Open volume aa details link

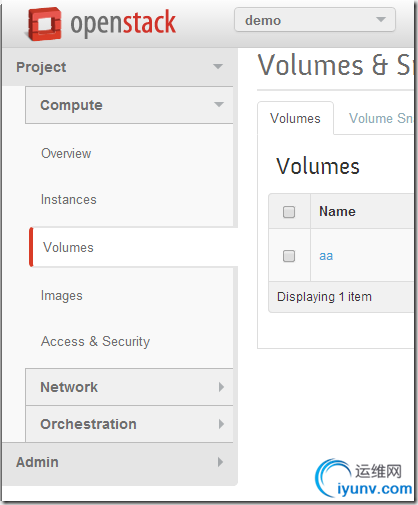(x=326, y=256)
